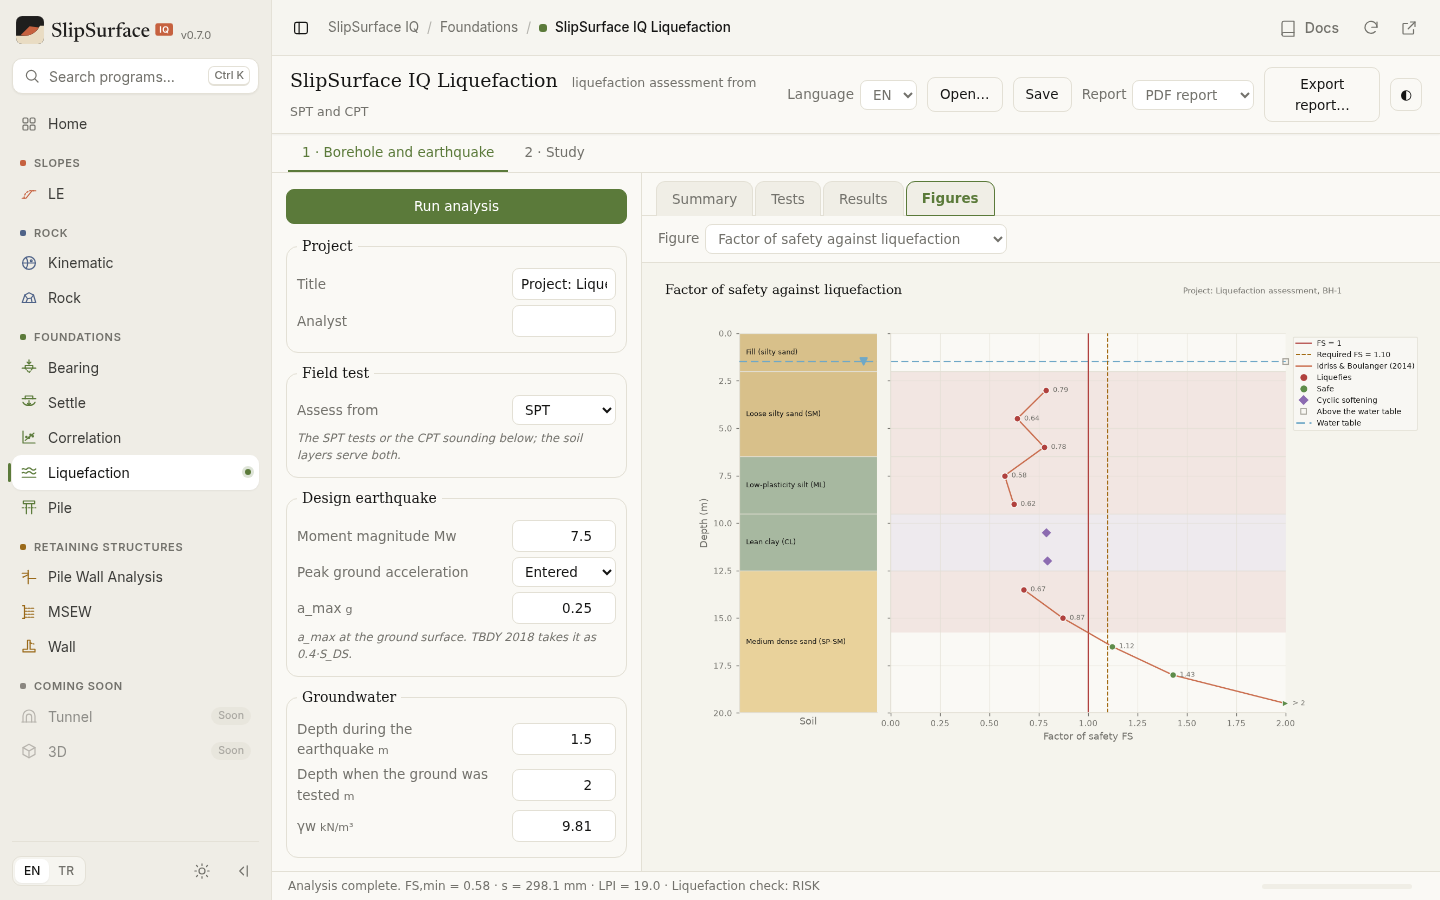Image resolution: width=1440 pixels, height=900 pixels.
Task: Click Foundations in the breadcrumb
Action: 479,27
